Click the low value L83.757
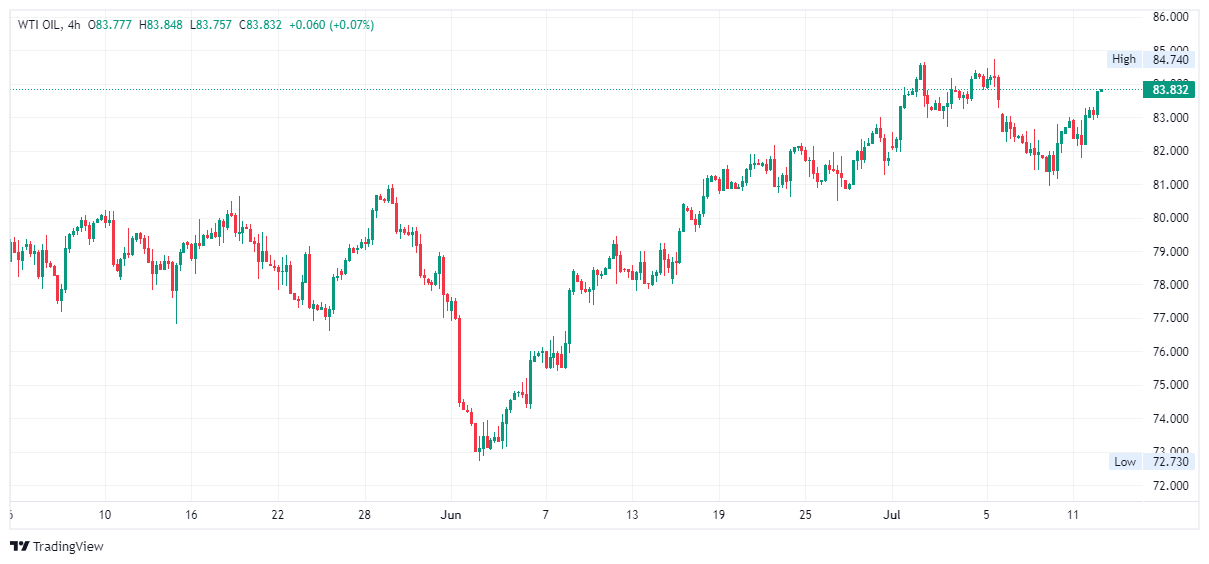1209x564 pixels. pos(210,25)
